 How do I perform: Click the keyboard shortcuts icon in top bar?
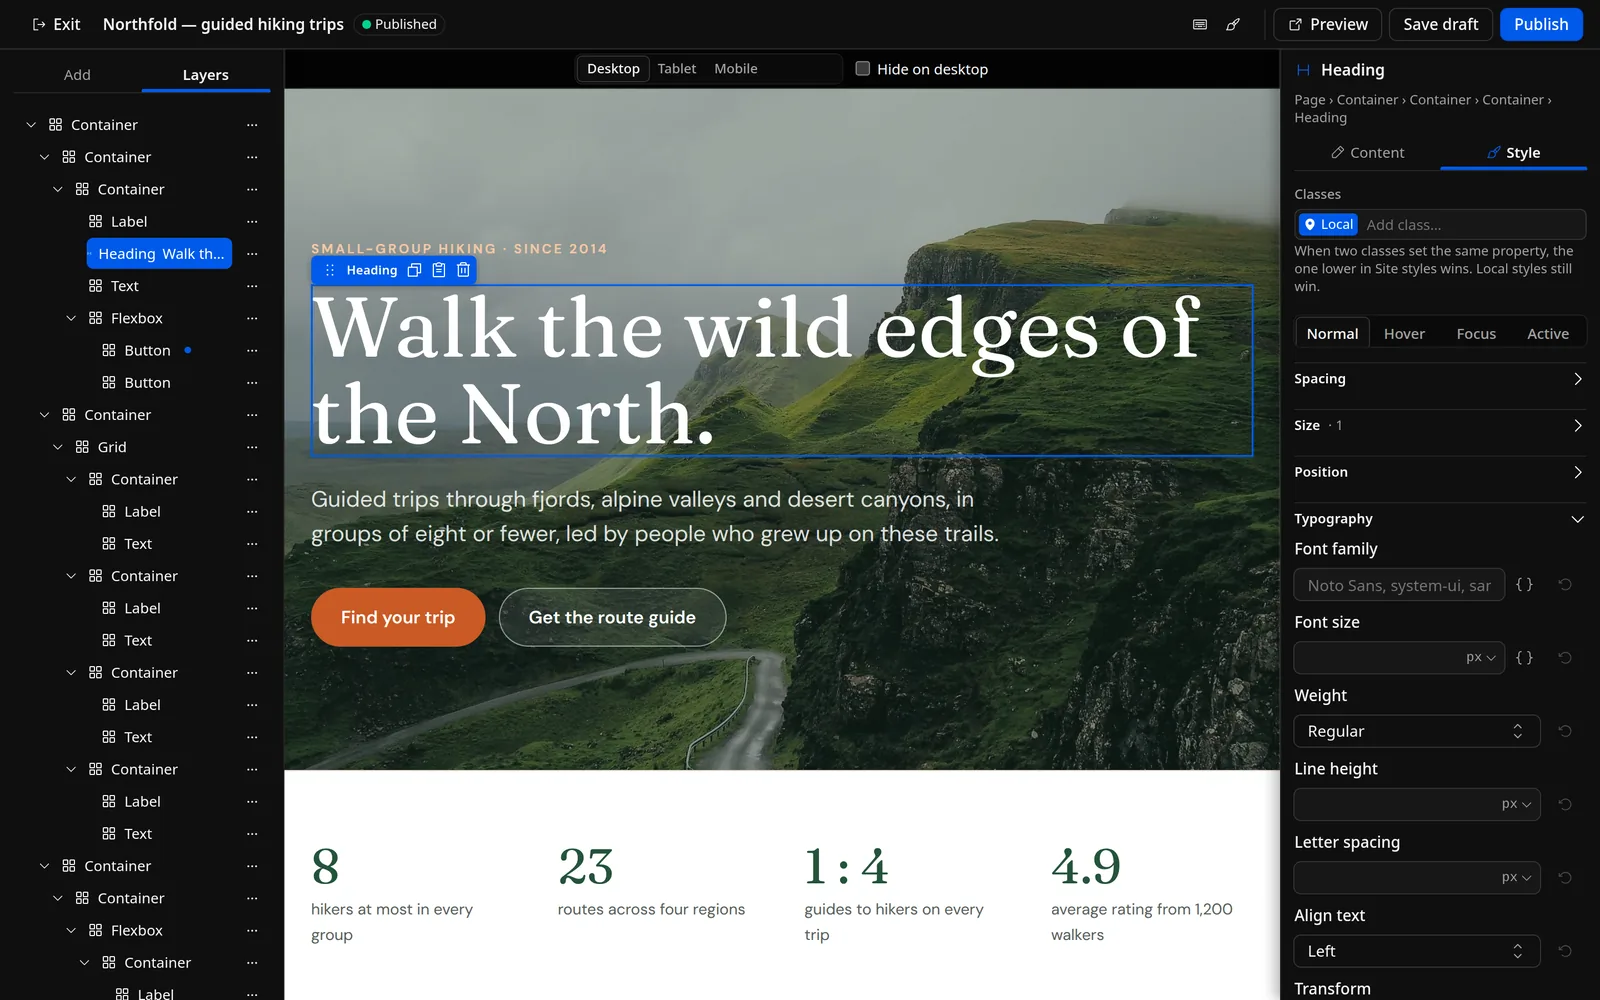[x=1200, y=24]
